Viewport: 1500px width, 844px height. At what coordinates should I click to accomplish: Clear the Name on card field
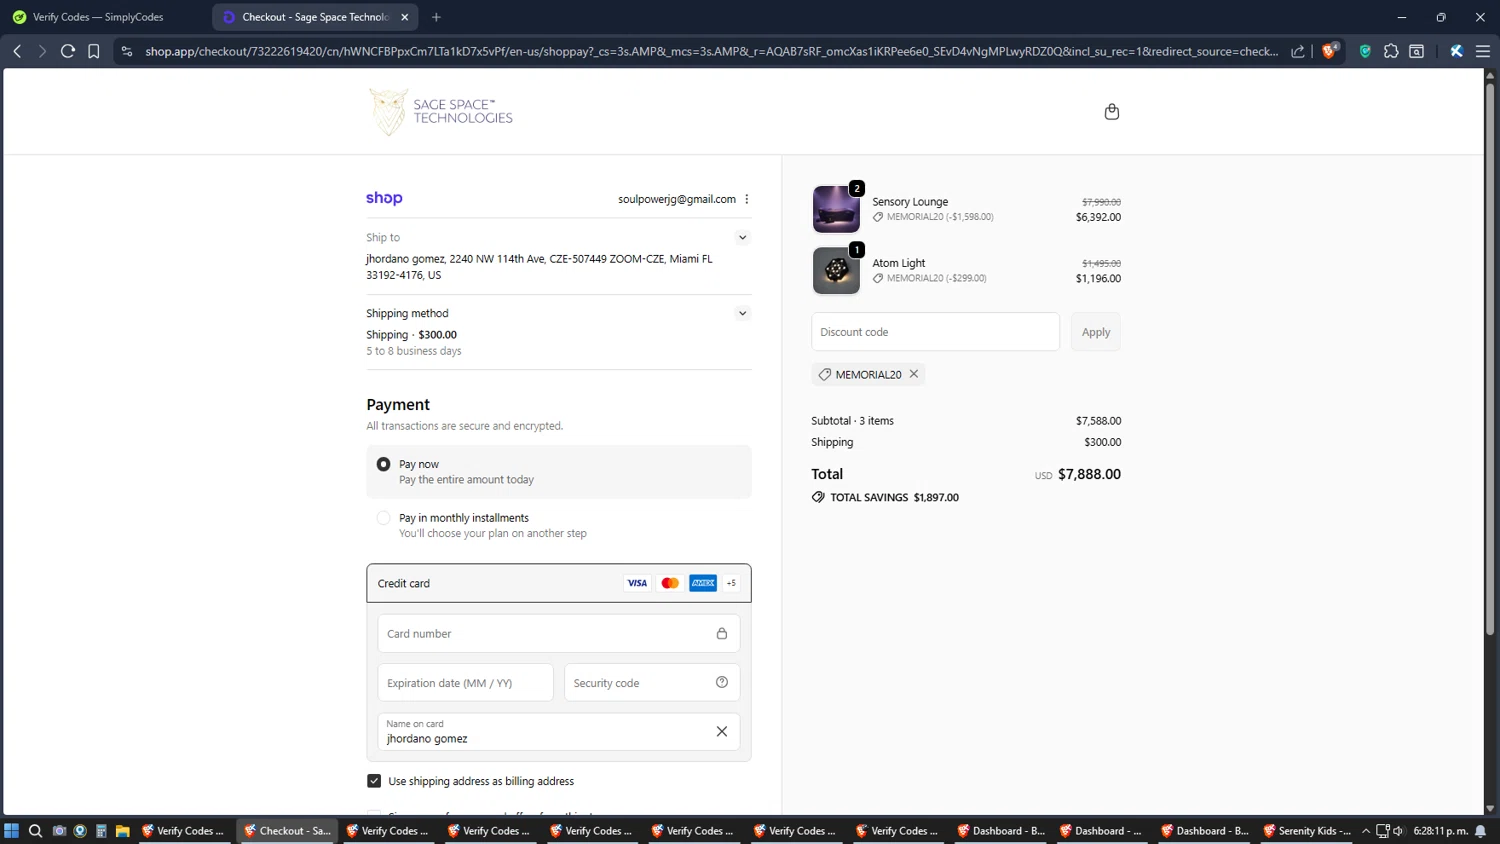(x=722, y=731)
